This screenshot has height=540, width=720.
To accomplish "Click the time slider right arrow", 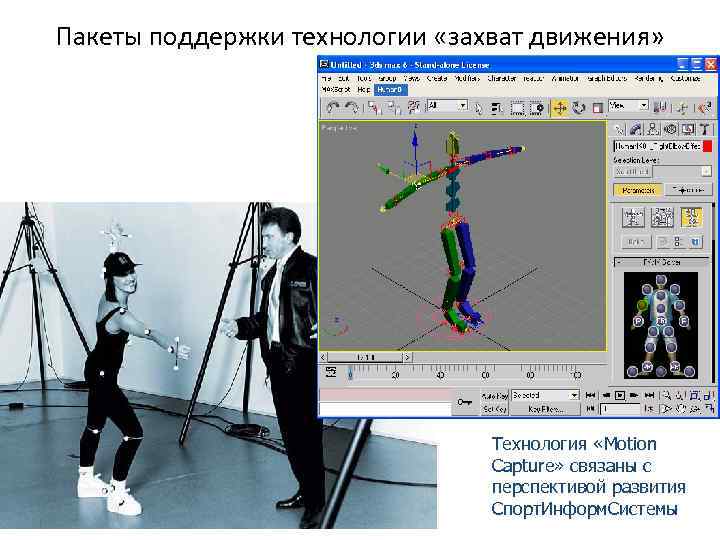I will (407, 357).
